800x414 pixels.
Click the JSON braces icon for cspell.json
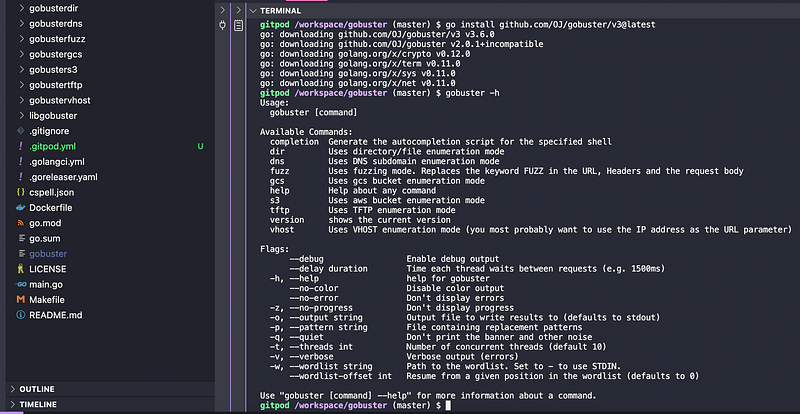click(x=20, y=192)
